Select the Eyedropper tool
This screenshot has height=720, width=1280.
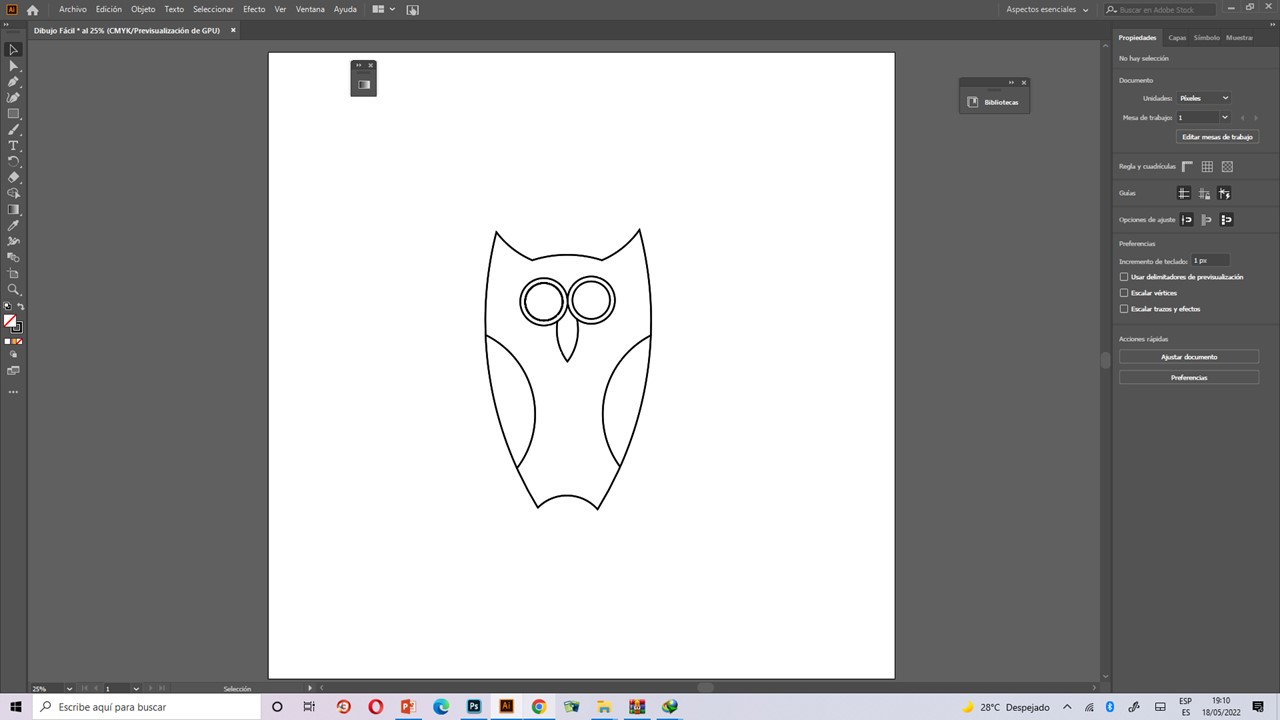click(x=13, y=225)
